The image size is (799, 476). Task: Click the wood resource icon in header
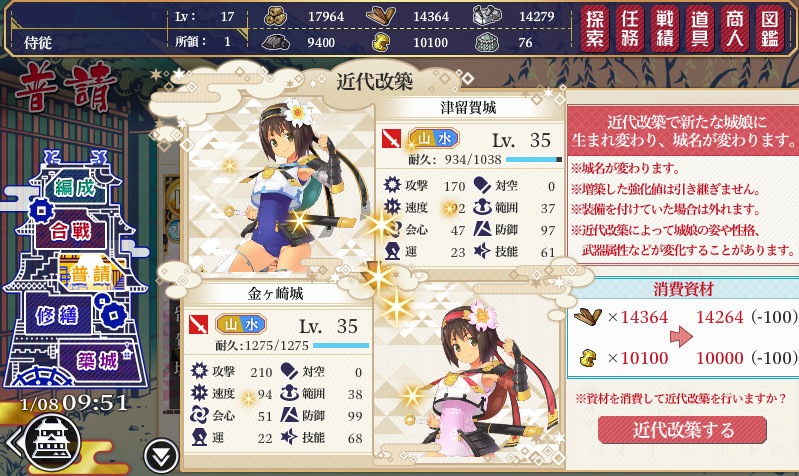381,16
